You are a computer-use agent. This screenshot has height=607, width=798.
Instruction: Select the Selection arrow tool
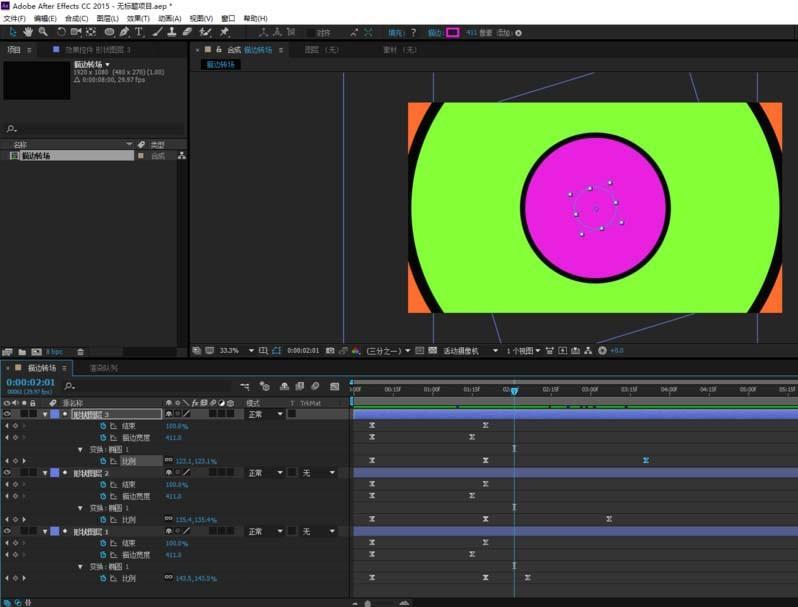(x=11, y=32)
